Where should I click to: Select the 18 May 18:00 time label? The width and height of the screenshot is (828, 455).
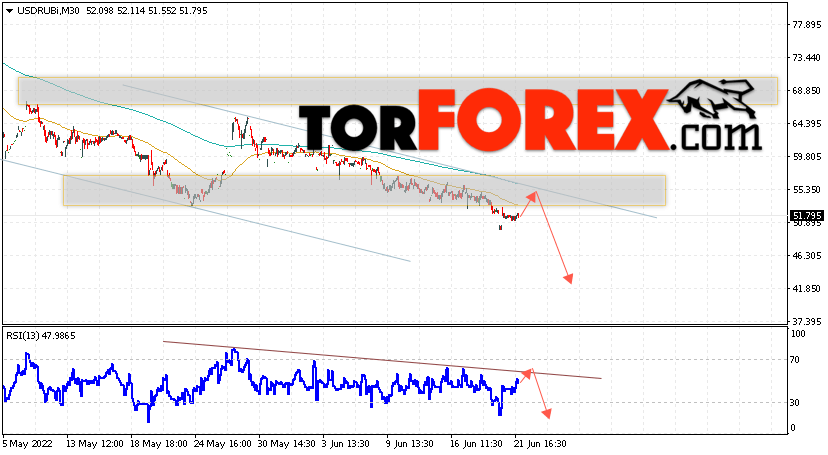(159, 444)
